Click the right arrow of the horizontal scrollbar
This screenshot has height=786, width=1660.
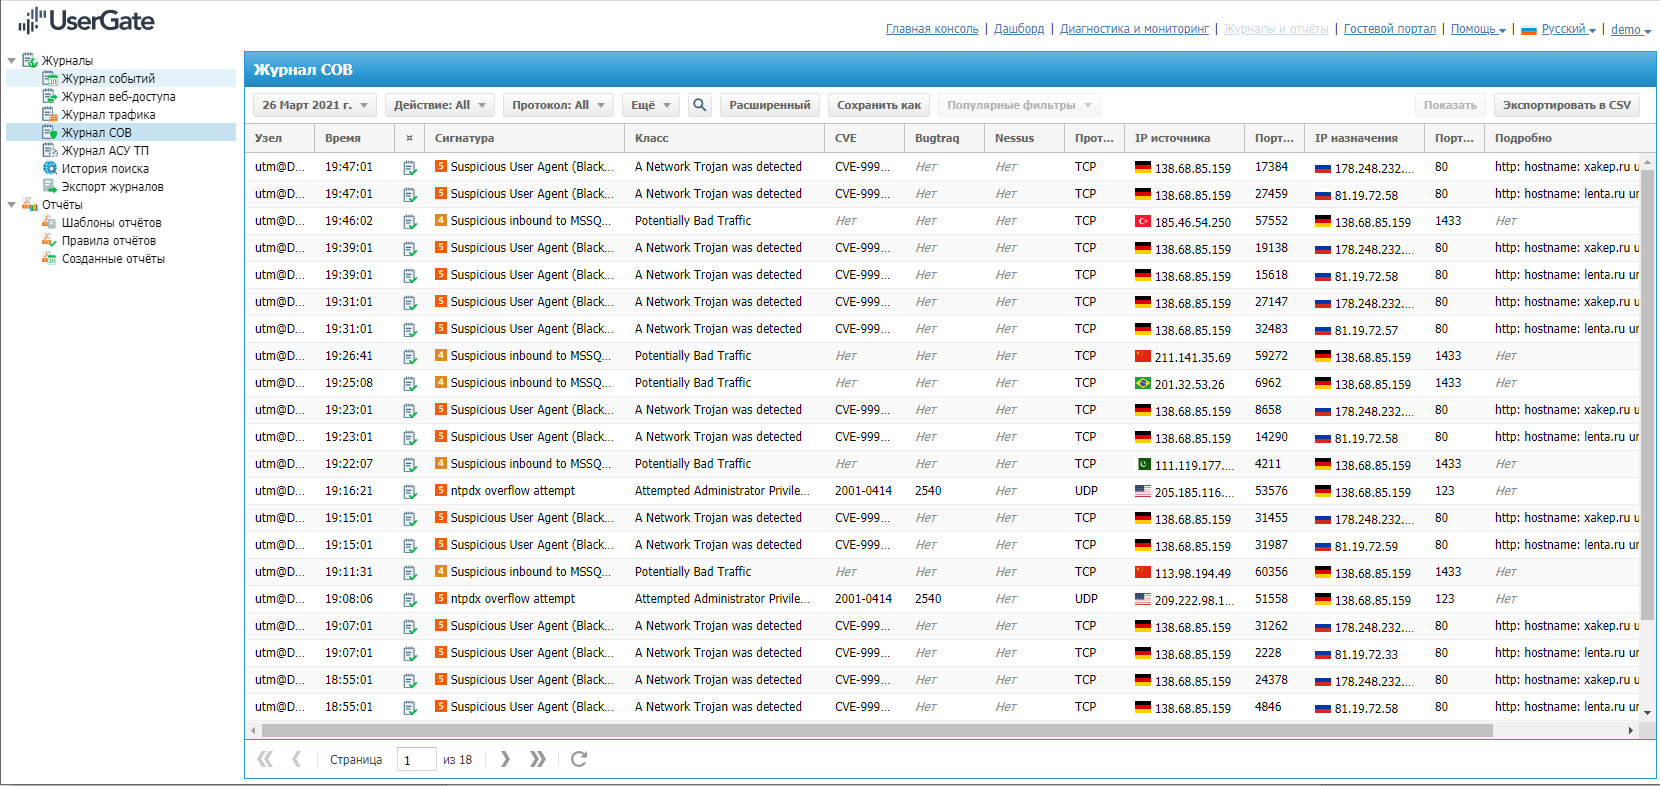[x=1631, y=731]
